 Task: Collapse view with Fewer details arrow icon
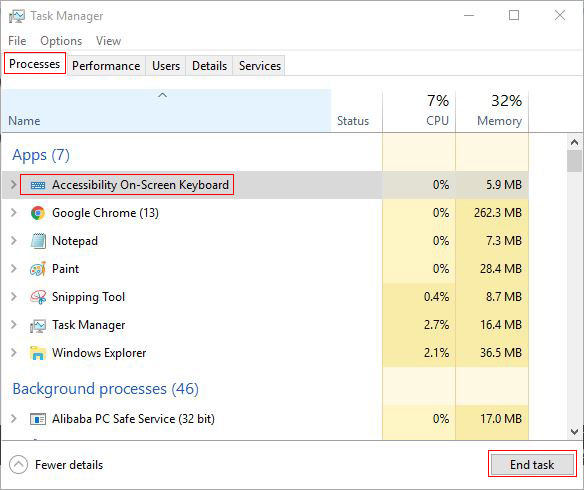coord(18,465)
